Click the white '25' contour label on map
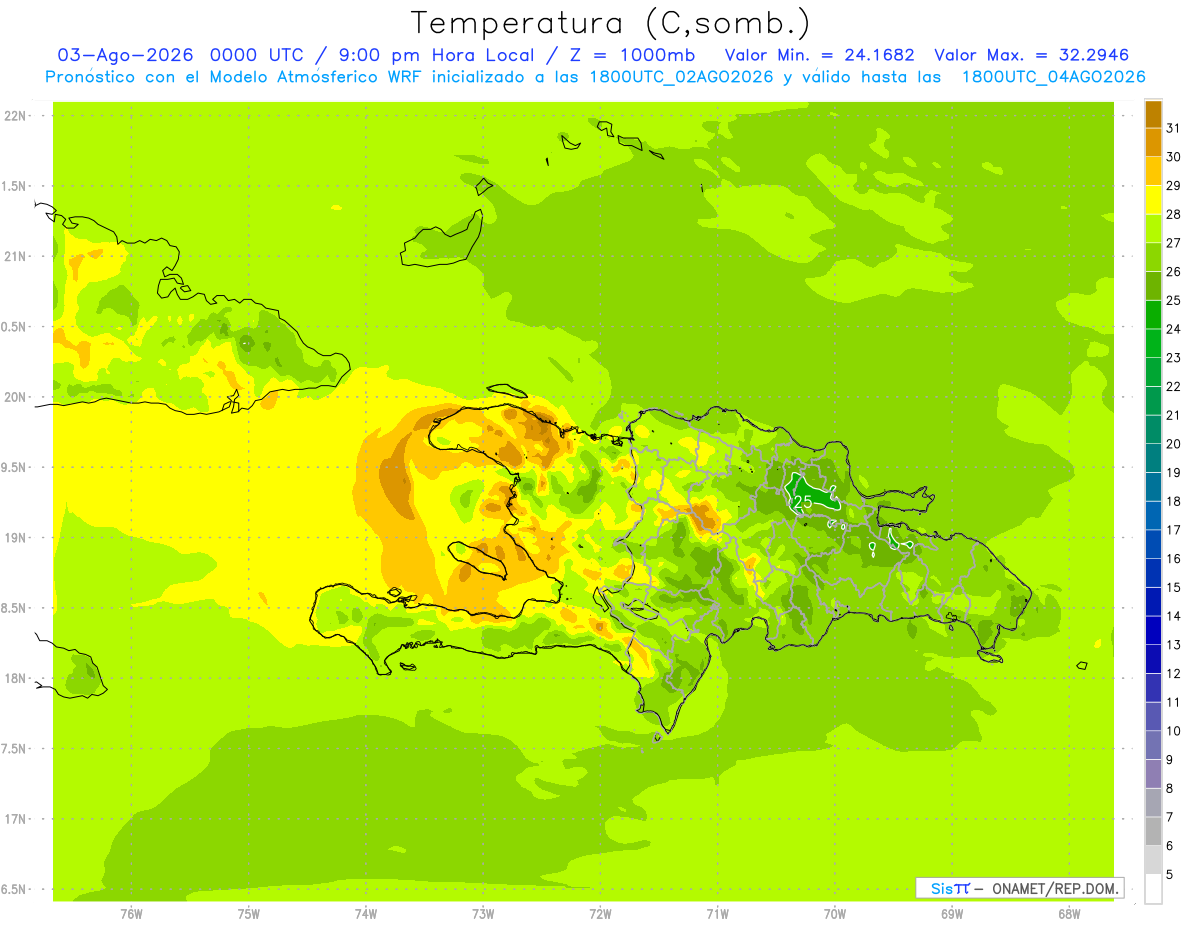The width and height of the screenshot is (1200, 927). (803, 501)
